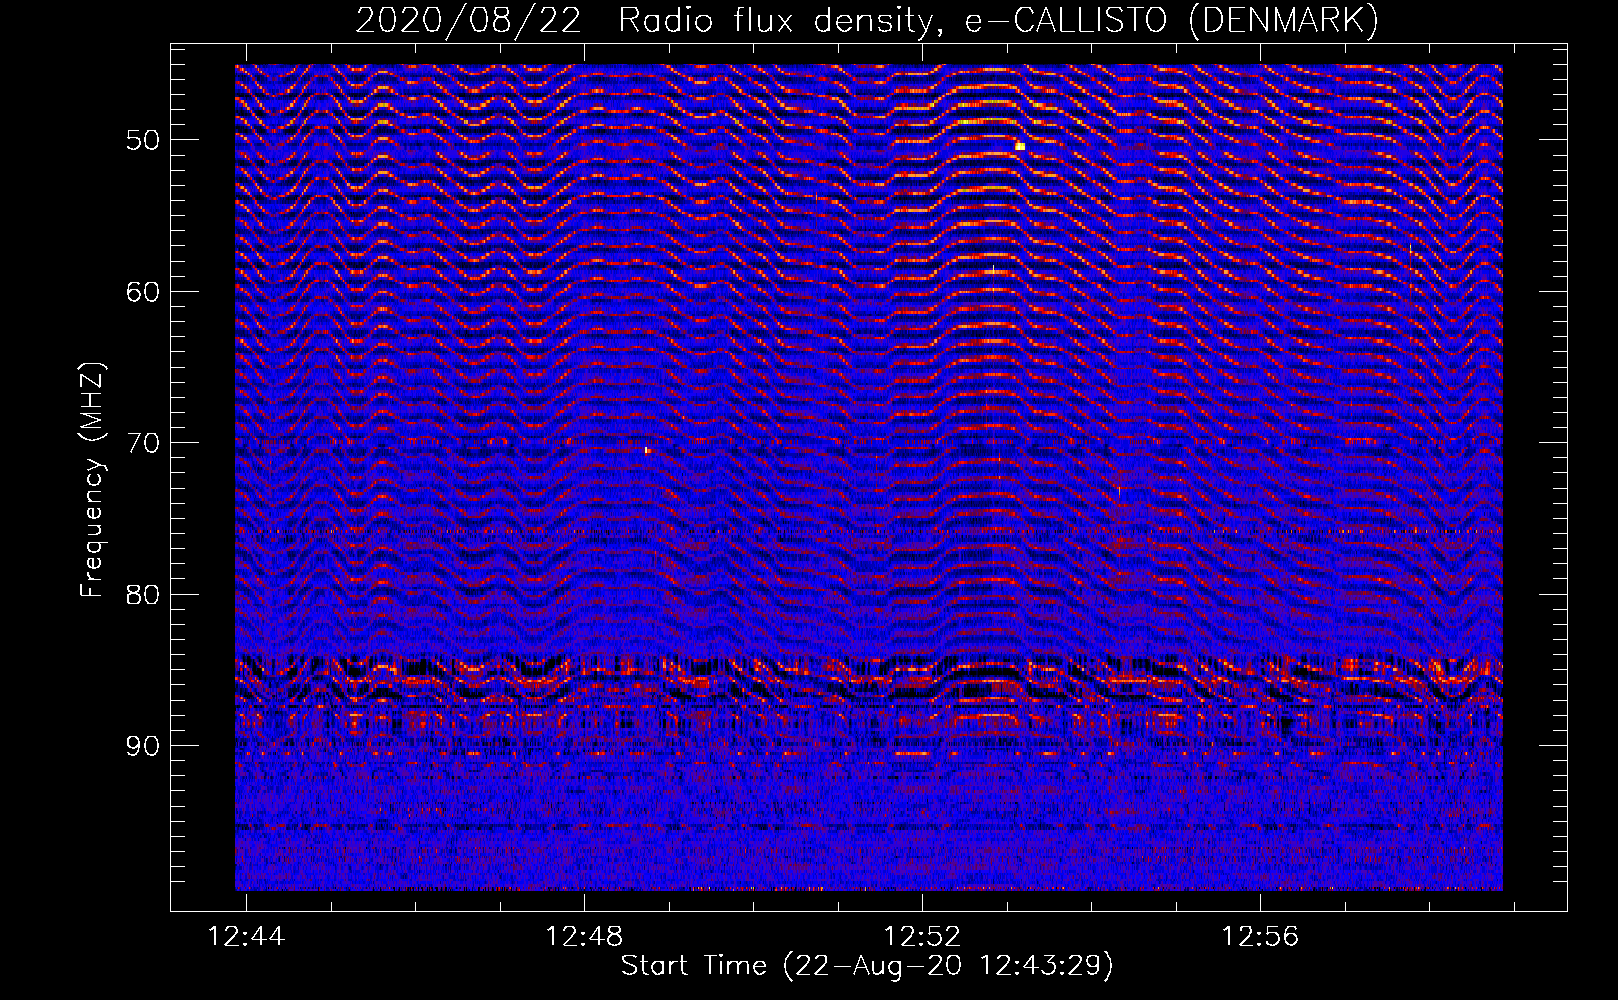Screen dimensions: 1618x1000
Task: Click the 'Start Time (22-Aug-20 12:43:29)' label
Action: point(867,966)
